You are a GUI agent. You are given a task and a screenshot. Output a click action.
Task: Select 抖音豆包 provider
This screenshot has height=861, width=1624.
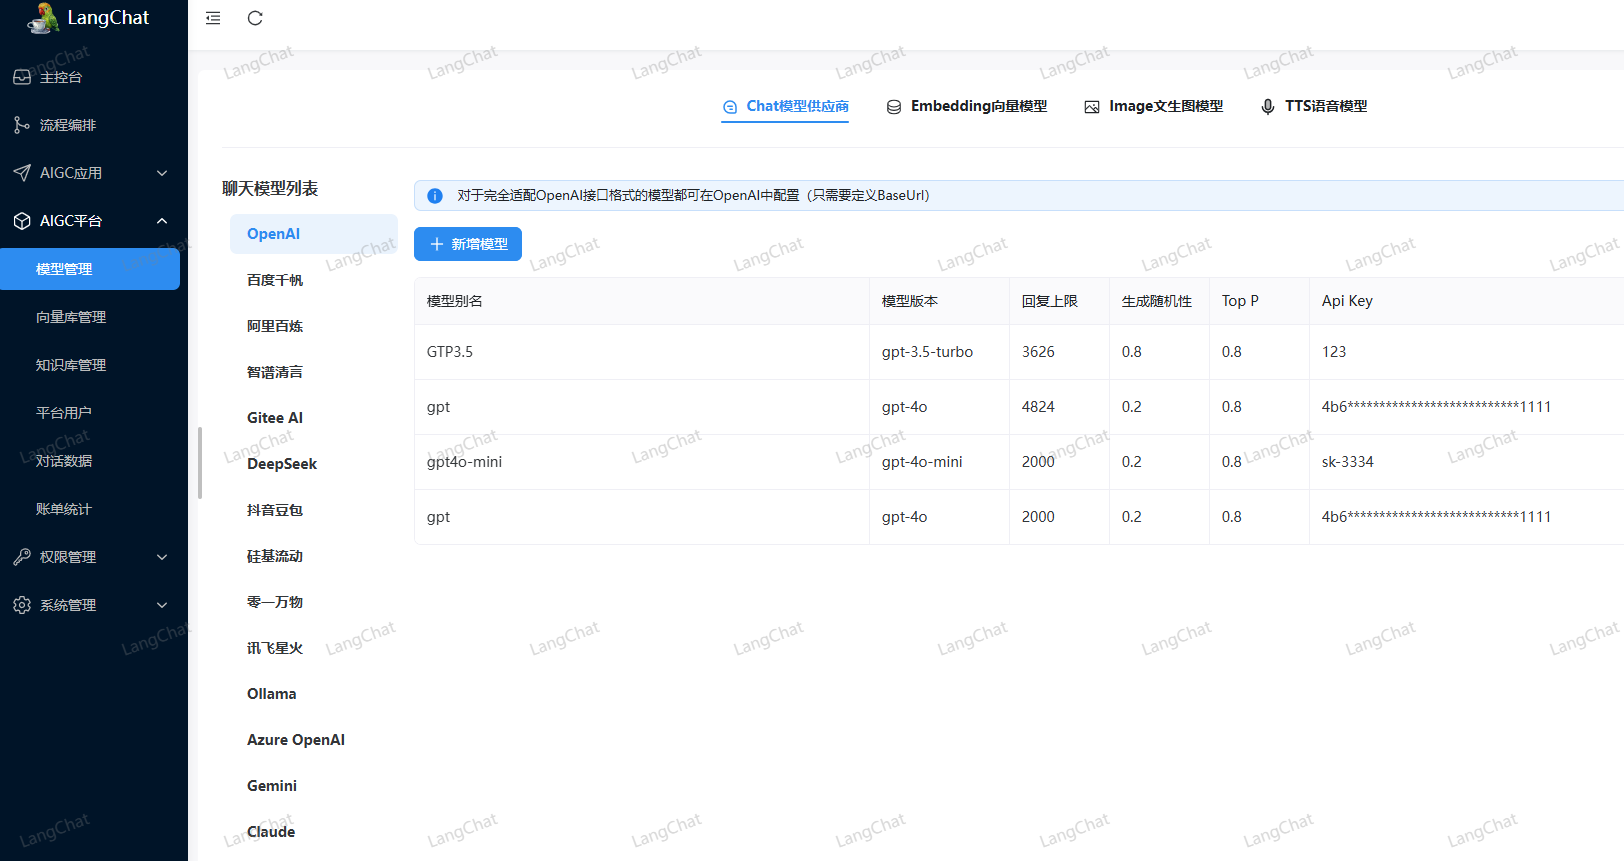[x=314, y=510]
